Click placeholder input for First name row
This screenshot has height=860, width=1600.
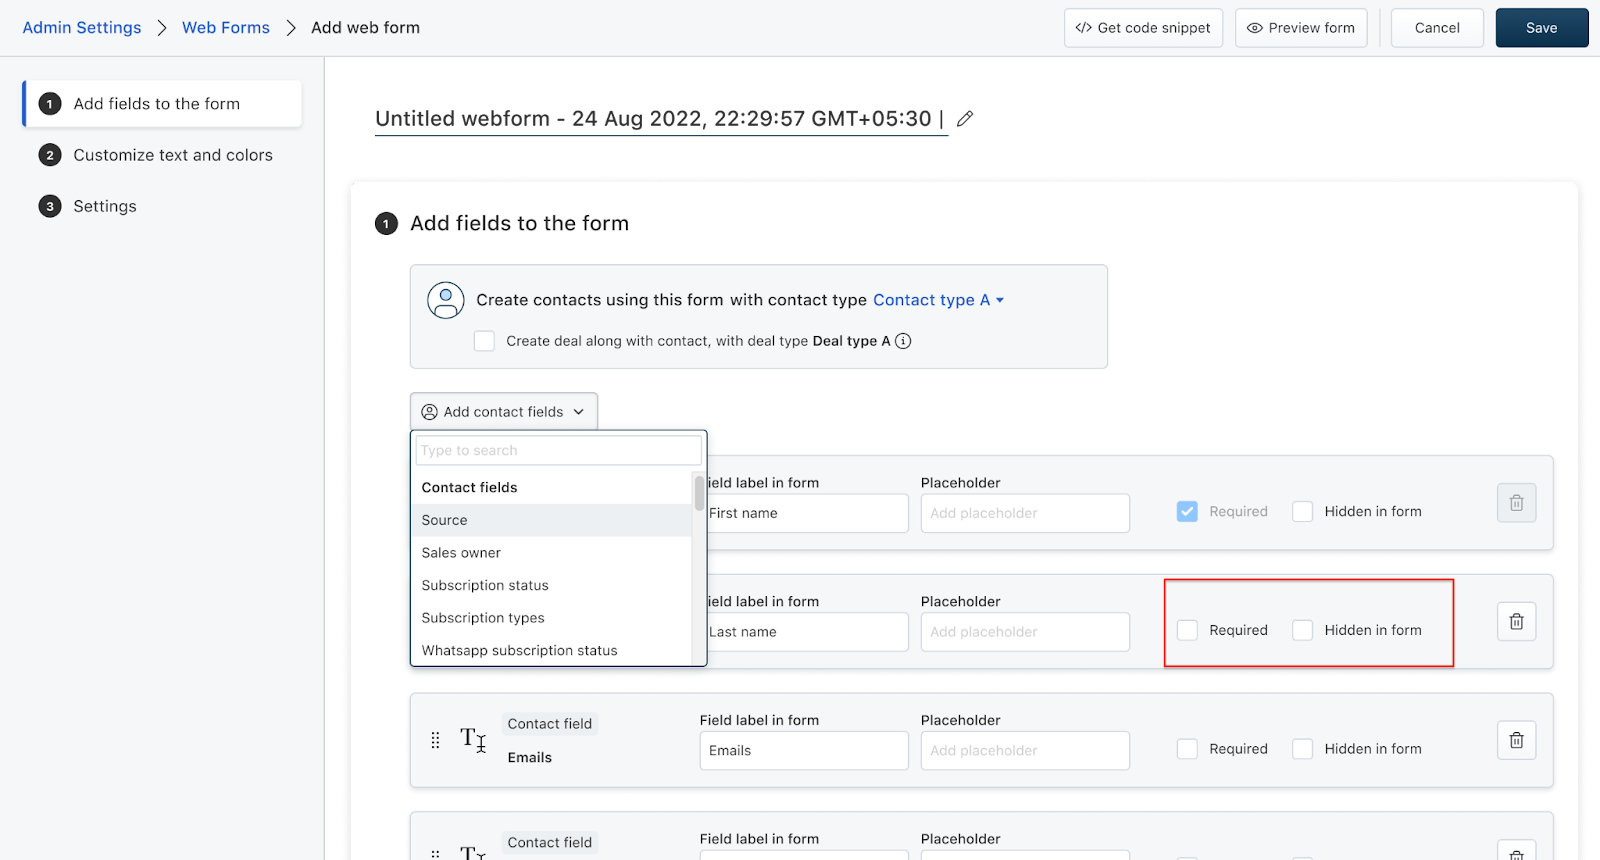[1025, 513]
